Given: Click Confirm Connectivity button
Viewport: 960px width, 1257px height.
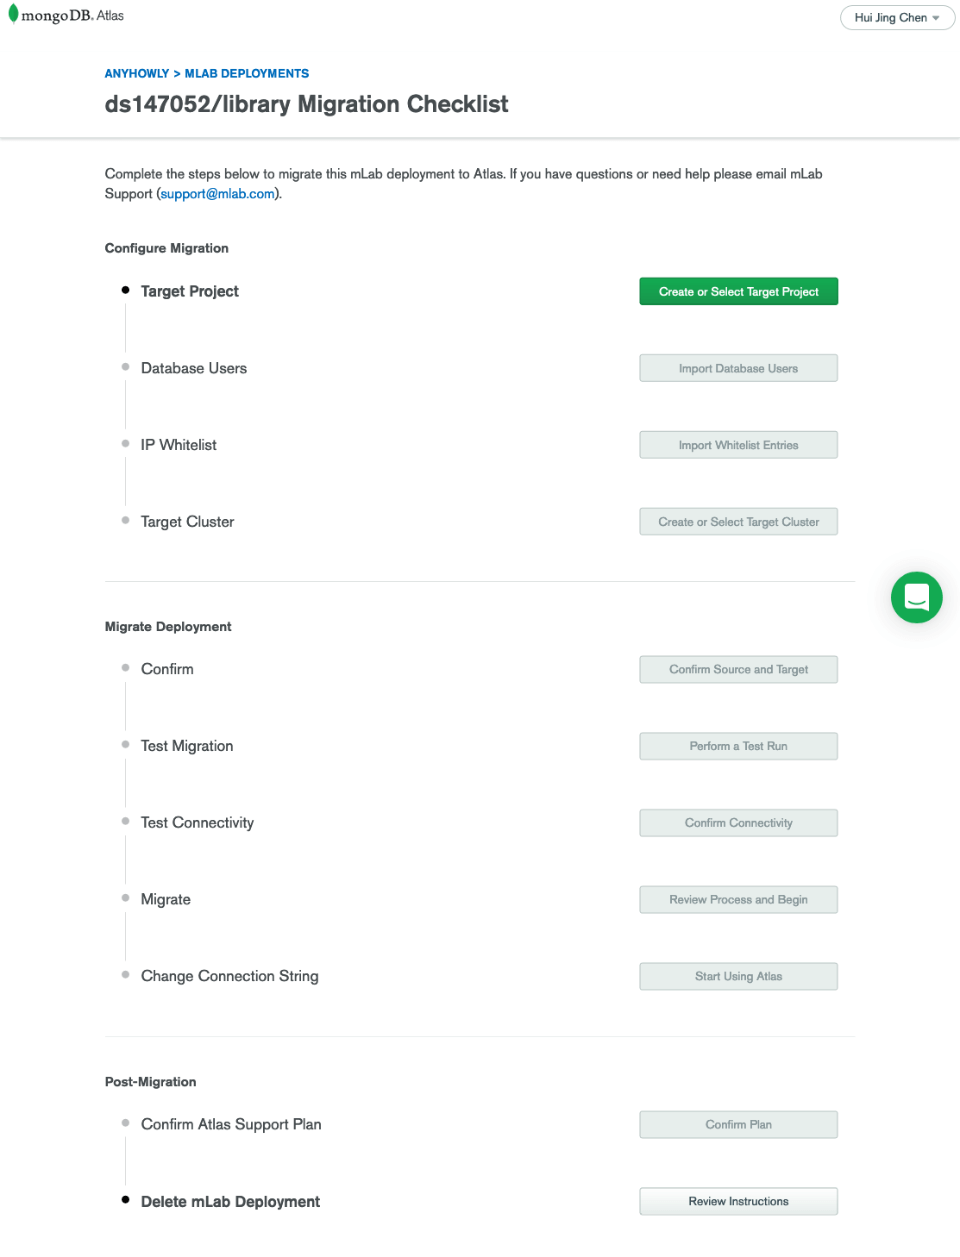Looking at the screenshot, I should [739, 823].
